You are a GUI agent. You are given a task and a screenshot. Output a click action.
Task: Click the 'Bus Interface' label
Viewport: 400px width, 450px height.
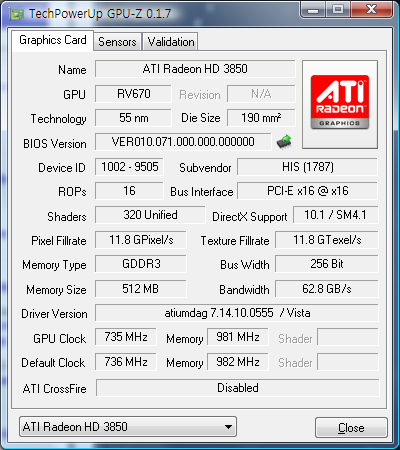(x=202, y=192)
